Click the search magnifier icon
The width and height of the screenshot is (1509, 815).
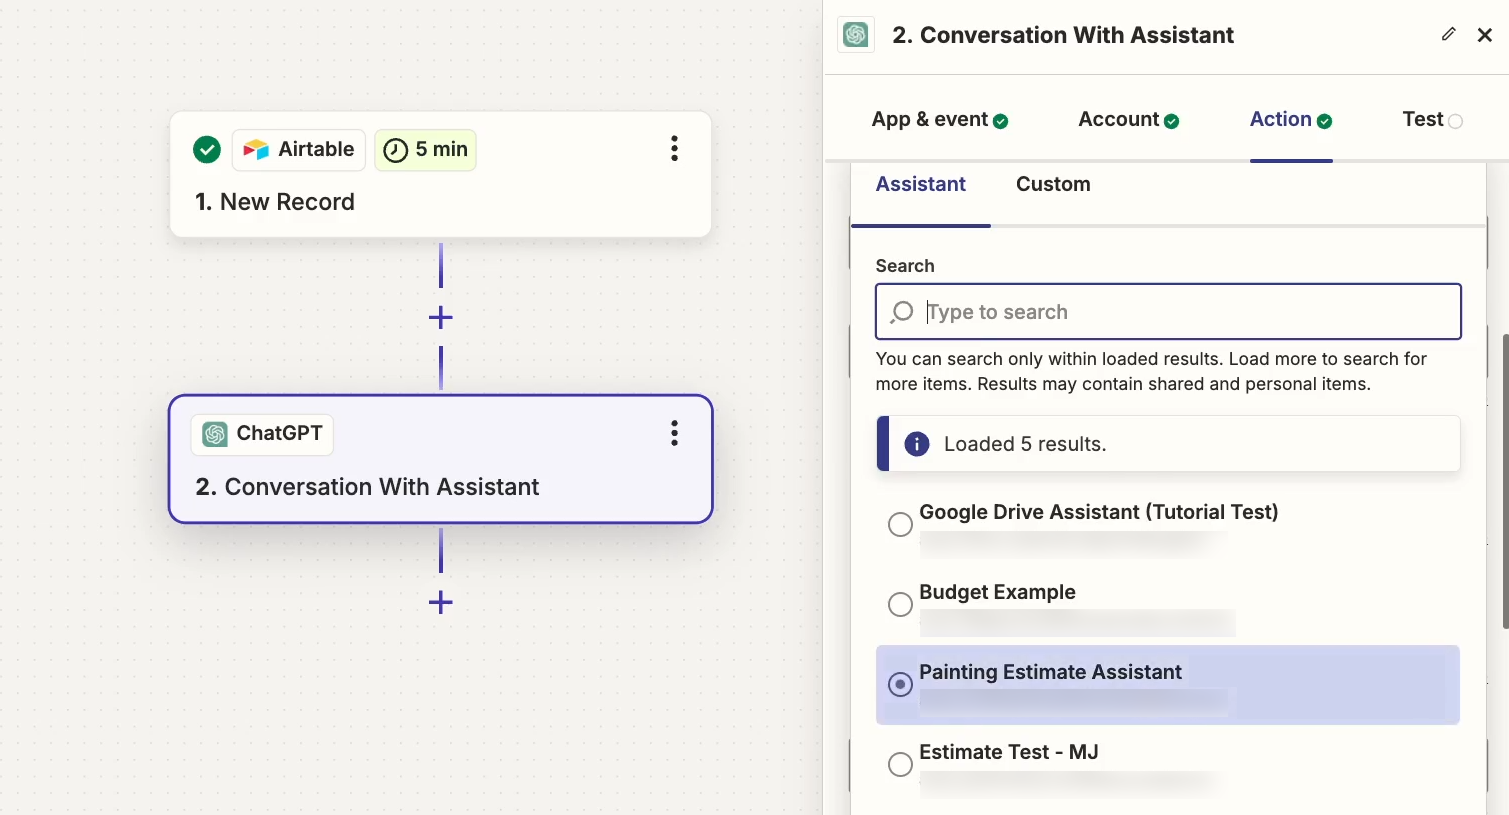click(902, 312)
